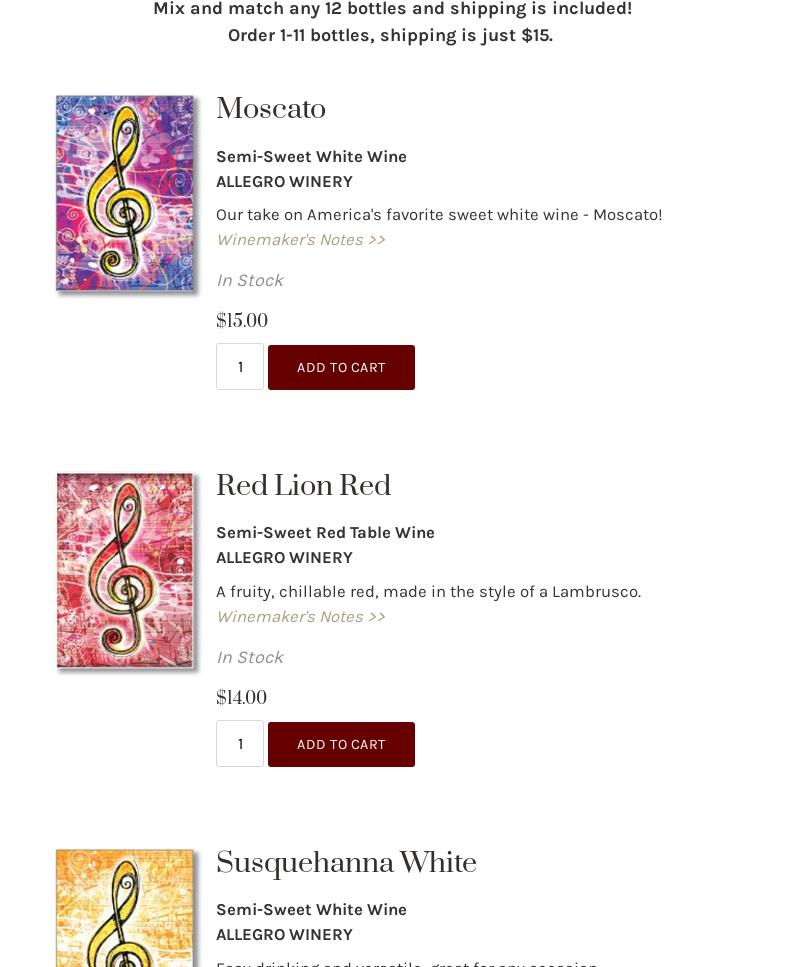Click ALLEGRO WINERY under Moscato
785x967 pixels.
284,181
